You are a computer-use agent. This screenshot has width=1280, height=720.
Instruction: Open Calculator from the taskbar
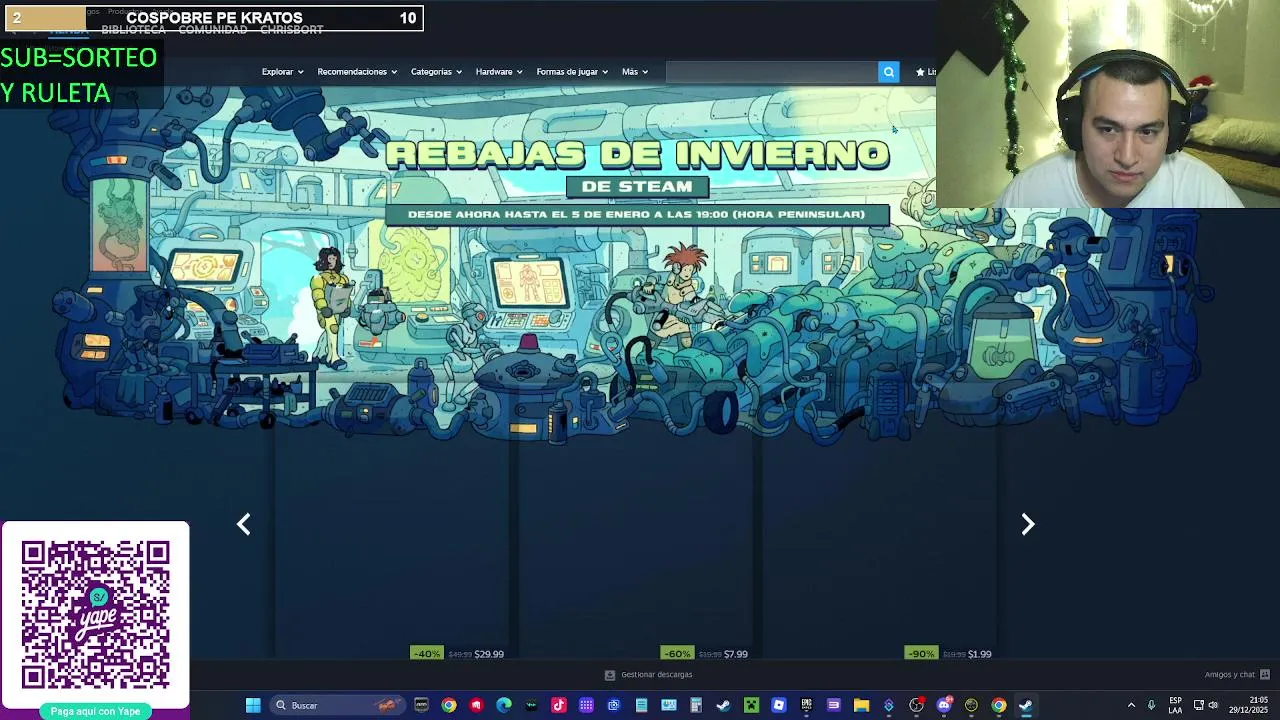tap(696, 706)
